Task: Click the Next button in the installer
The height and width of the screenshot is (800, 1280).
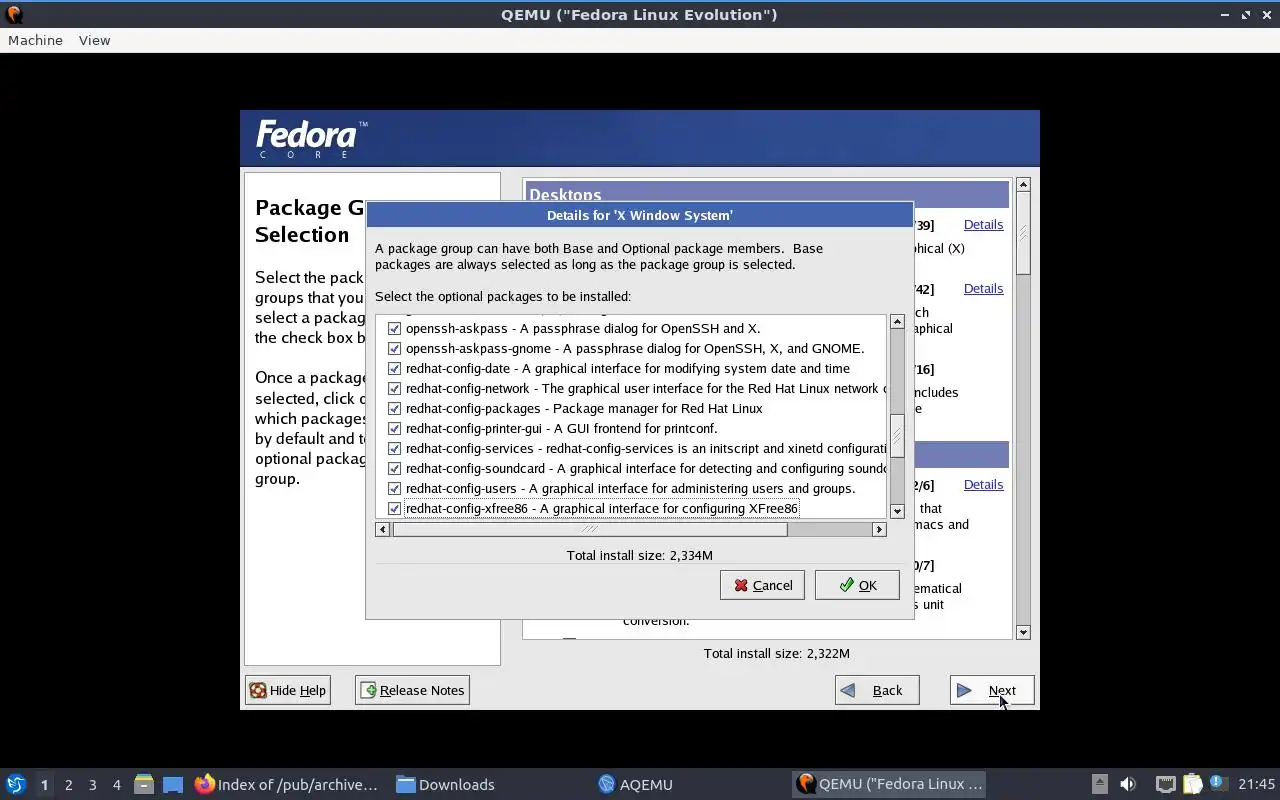Action: click(x=992, y=690)
